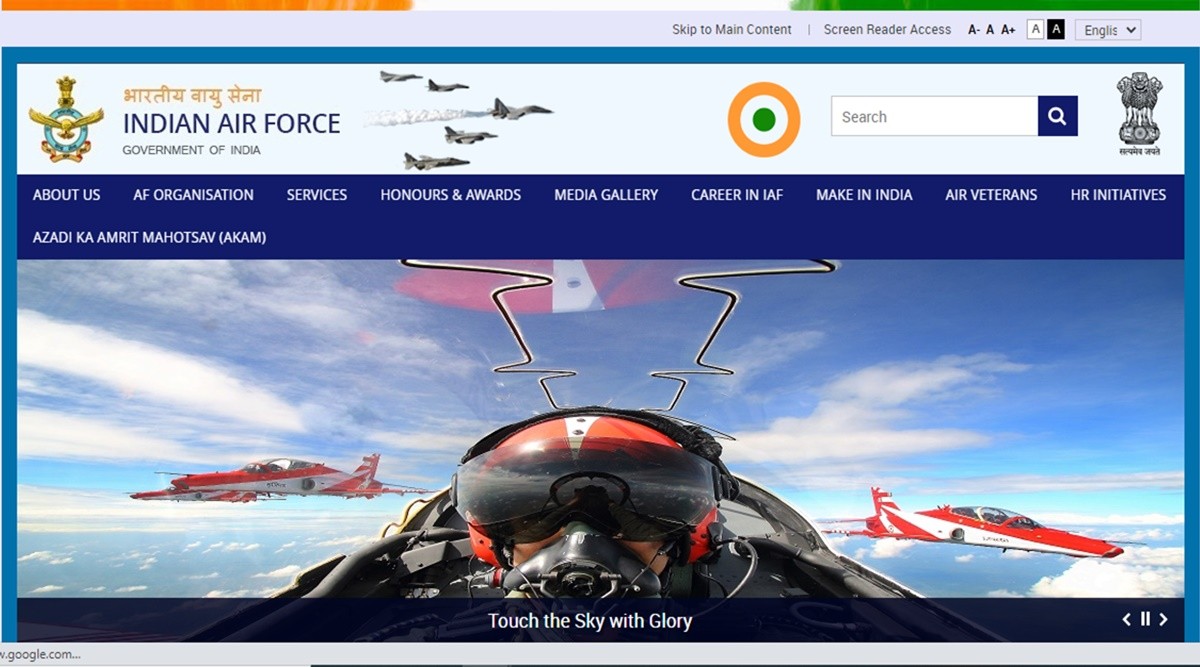Open the Media Gallery menu item

click(606, 195)
